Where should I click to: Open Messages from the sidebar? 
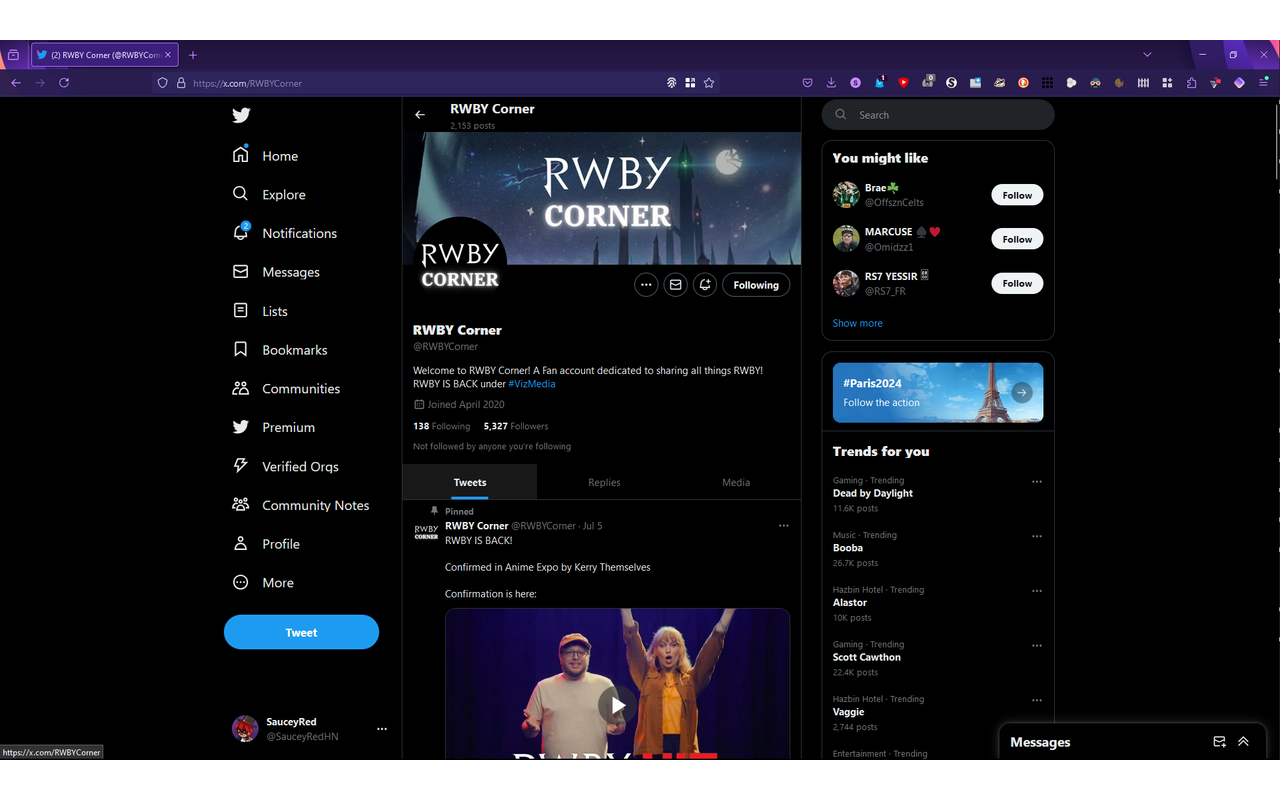tap(276, 272)
